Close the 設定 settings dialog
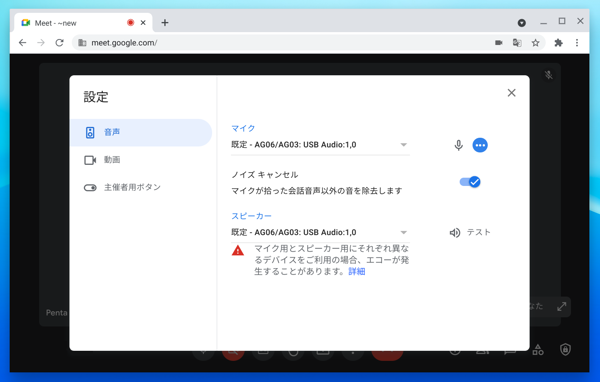Image resolution: width=600 pixels, height=382 pixels. (x=511, y=93)
